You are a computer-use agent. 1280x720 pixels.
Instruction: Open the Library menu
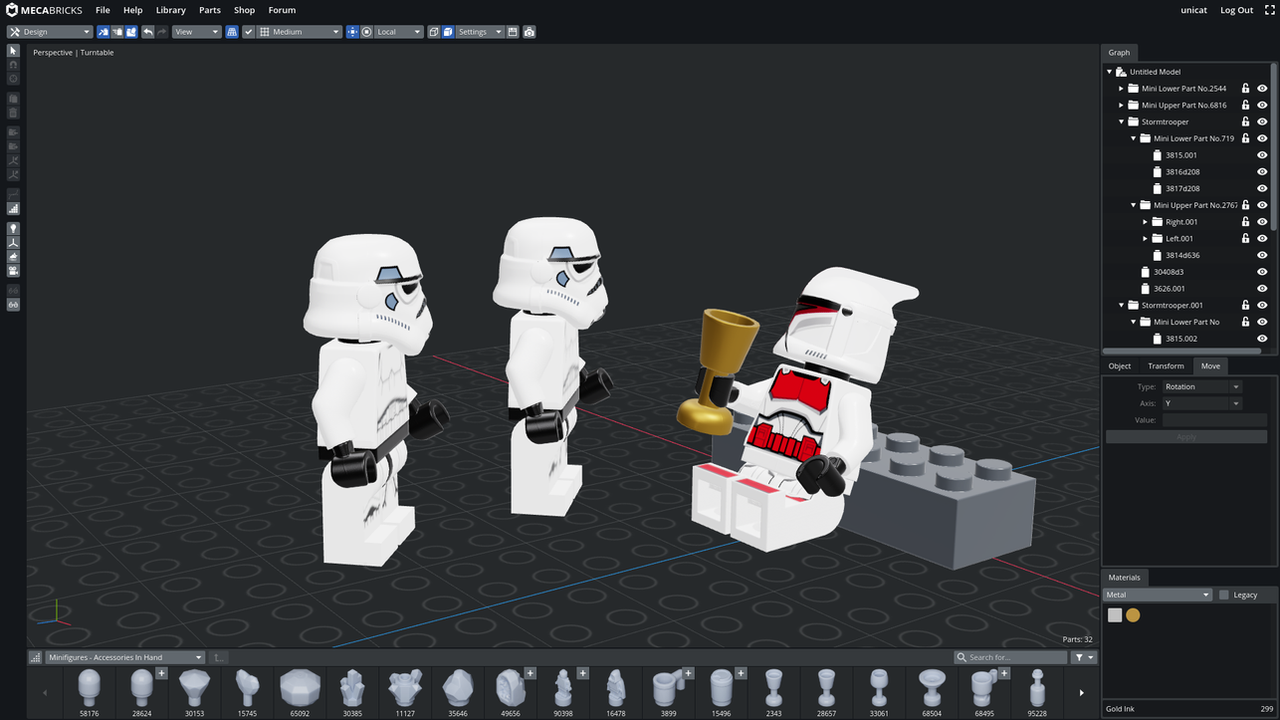pos(171,10)
